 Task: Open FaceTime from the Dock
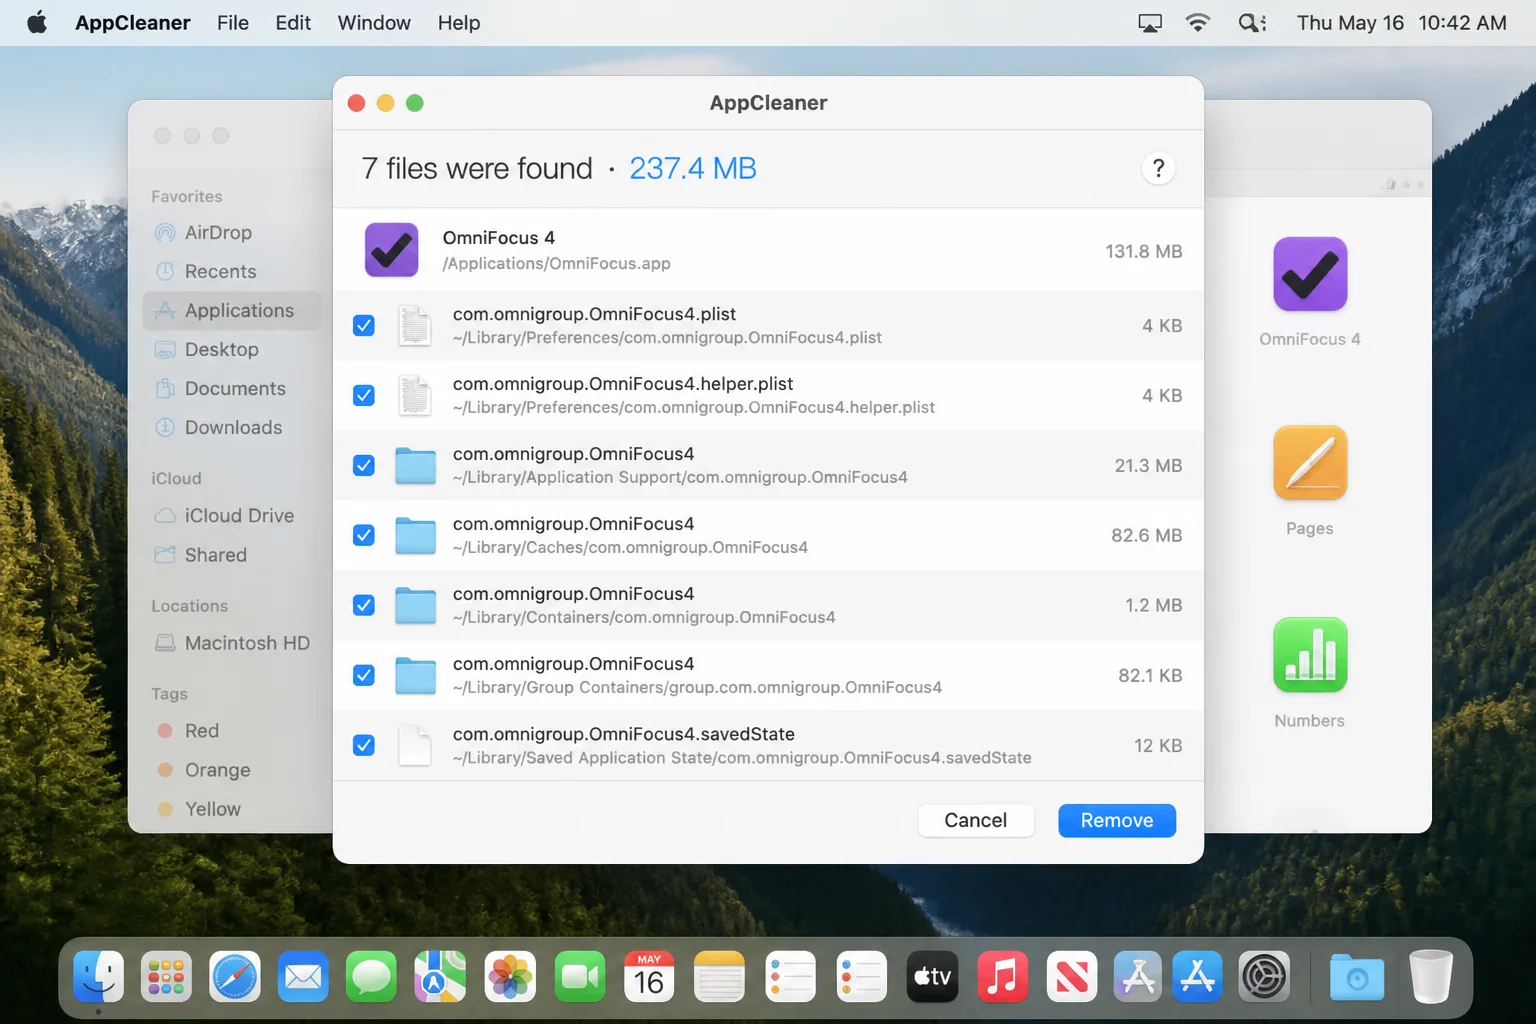(x=579, y=976)
